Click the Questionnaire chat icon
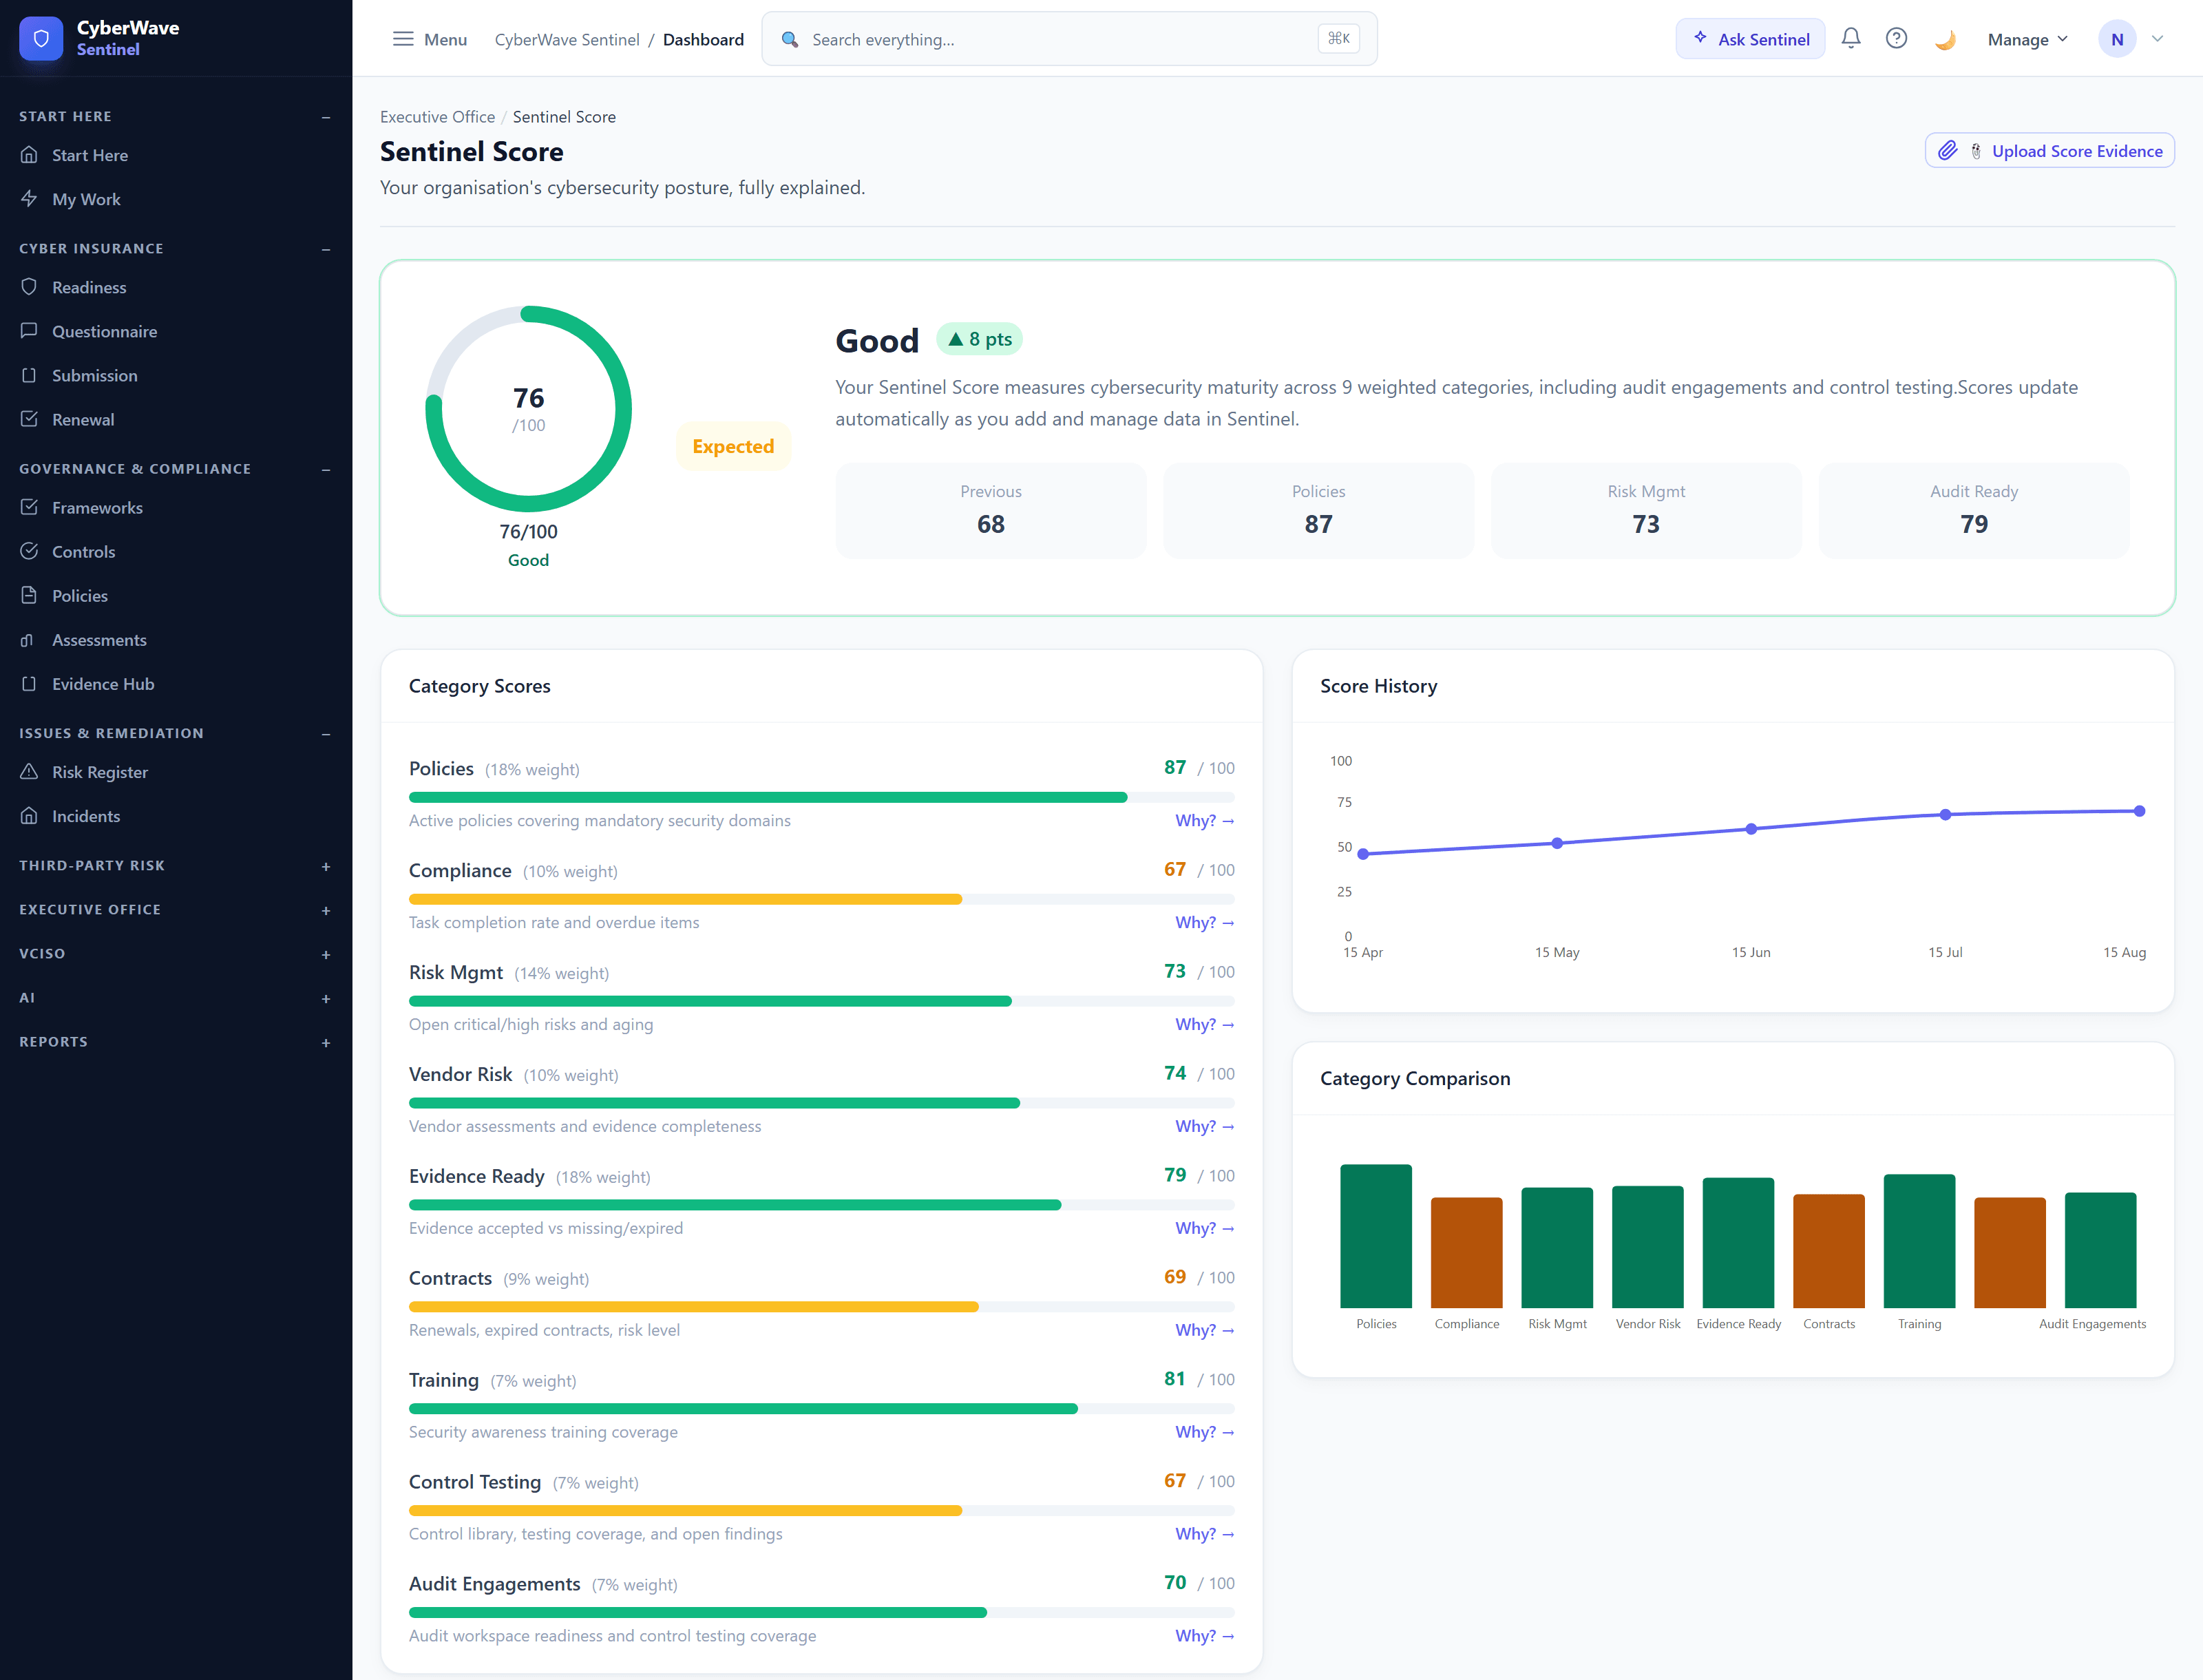The width and height of the screenshot is (2203, 1680). [29, 331]
